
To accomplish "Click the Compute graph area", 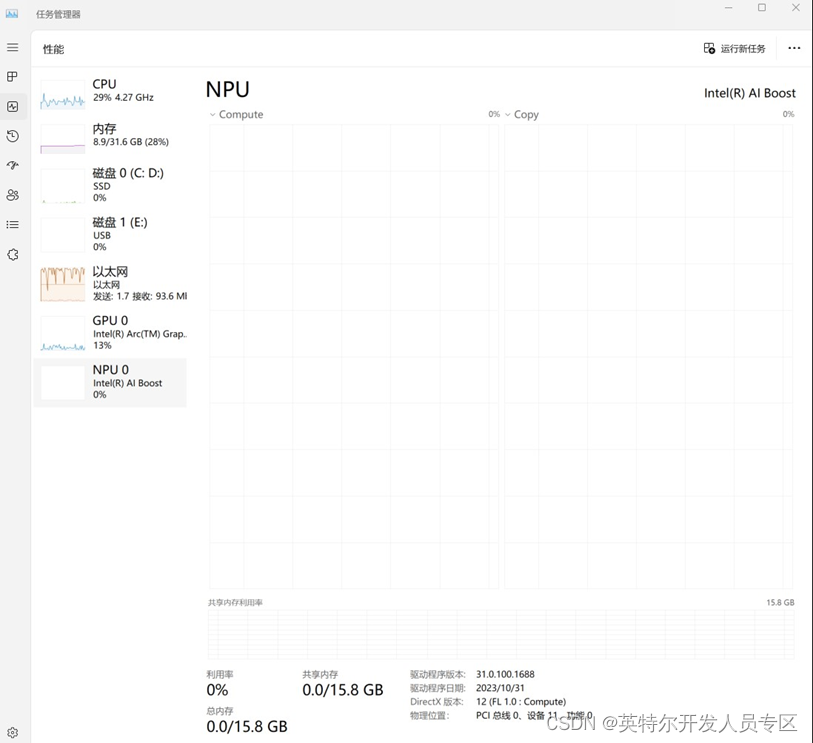I will point(354,357).
